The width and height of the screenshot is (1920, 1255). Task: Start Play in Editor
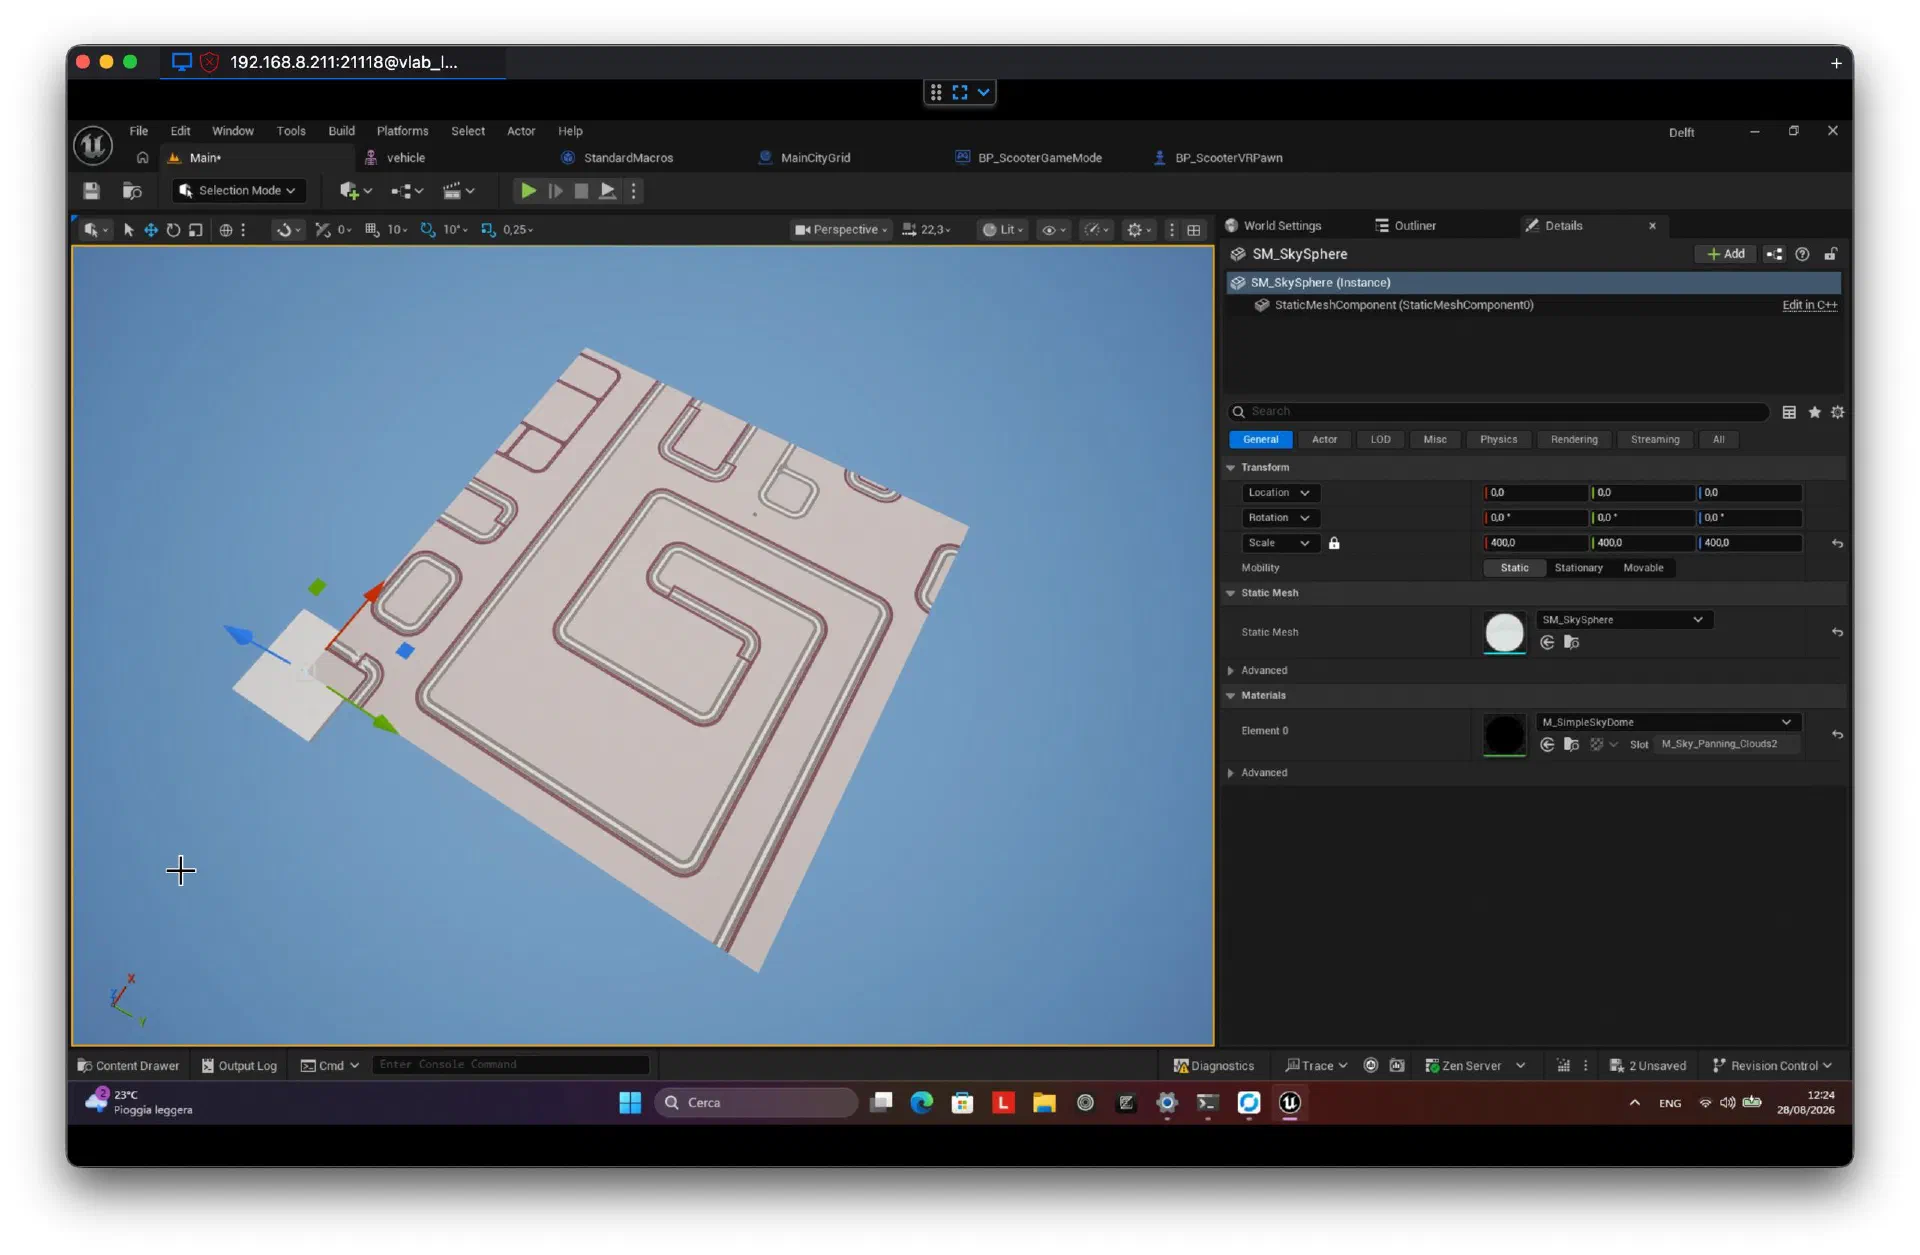coord(528,190)
